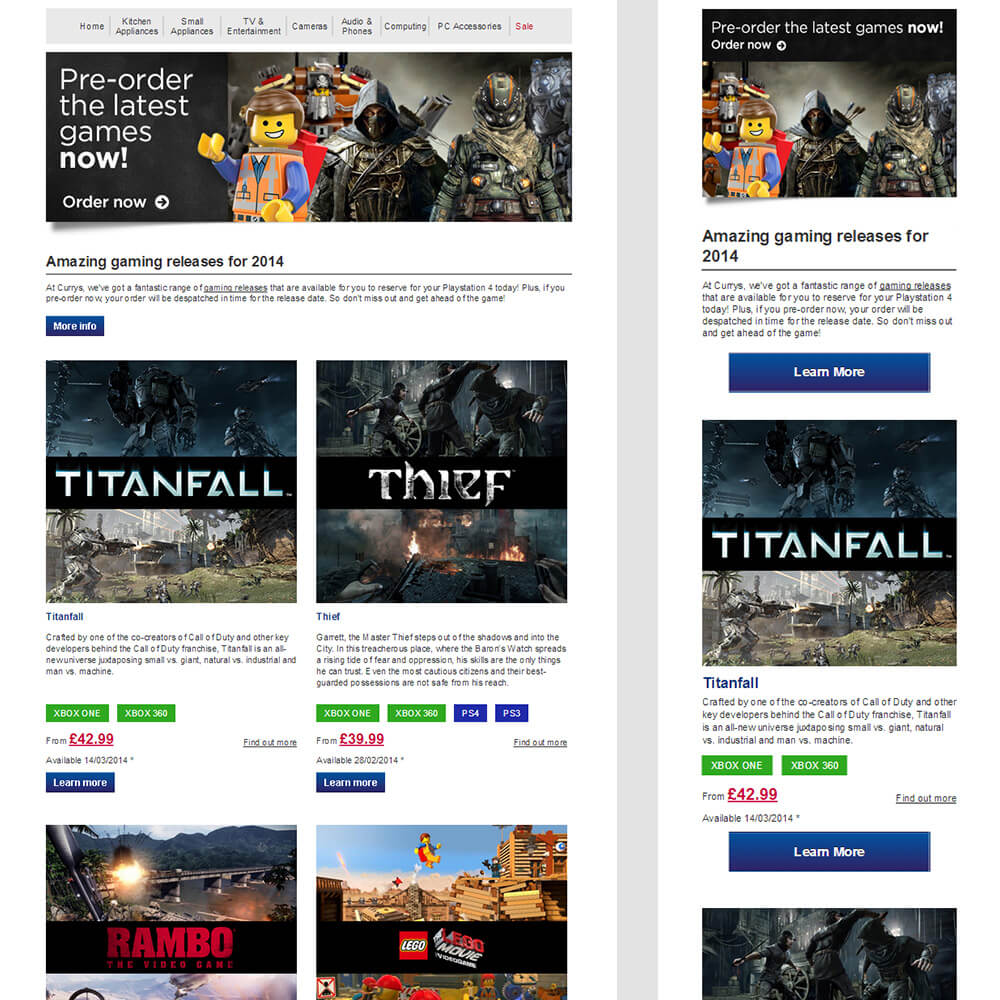1000x1000 pixels.
Task: Click the Thief title link
Action: click(328, 617)
